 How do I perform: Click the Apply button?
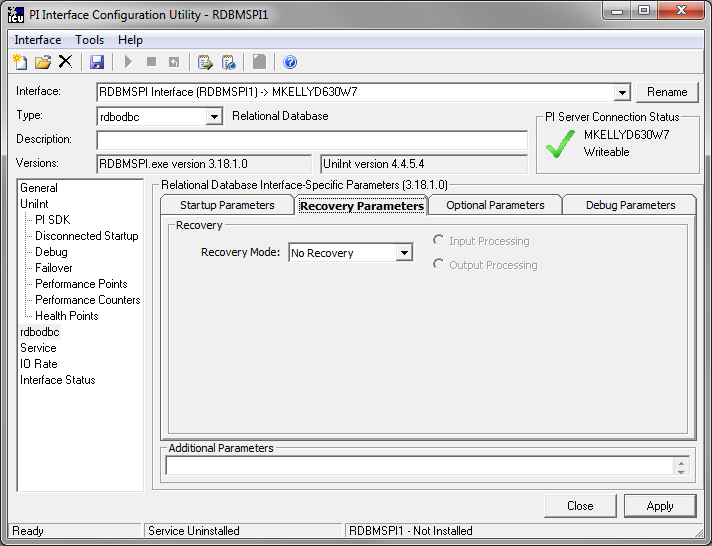tap(660, 506)
